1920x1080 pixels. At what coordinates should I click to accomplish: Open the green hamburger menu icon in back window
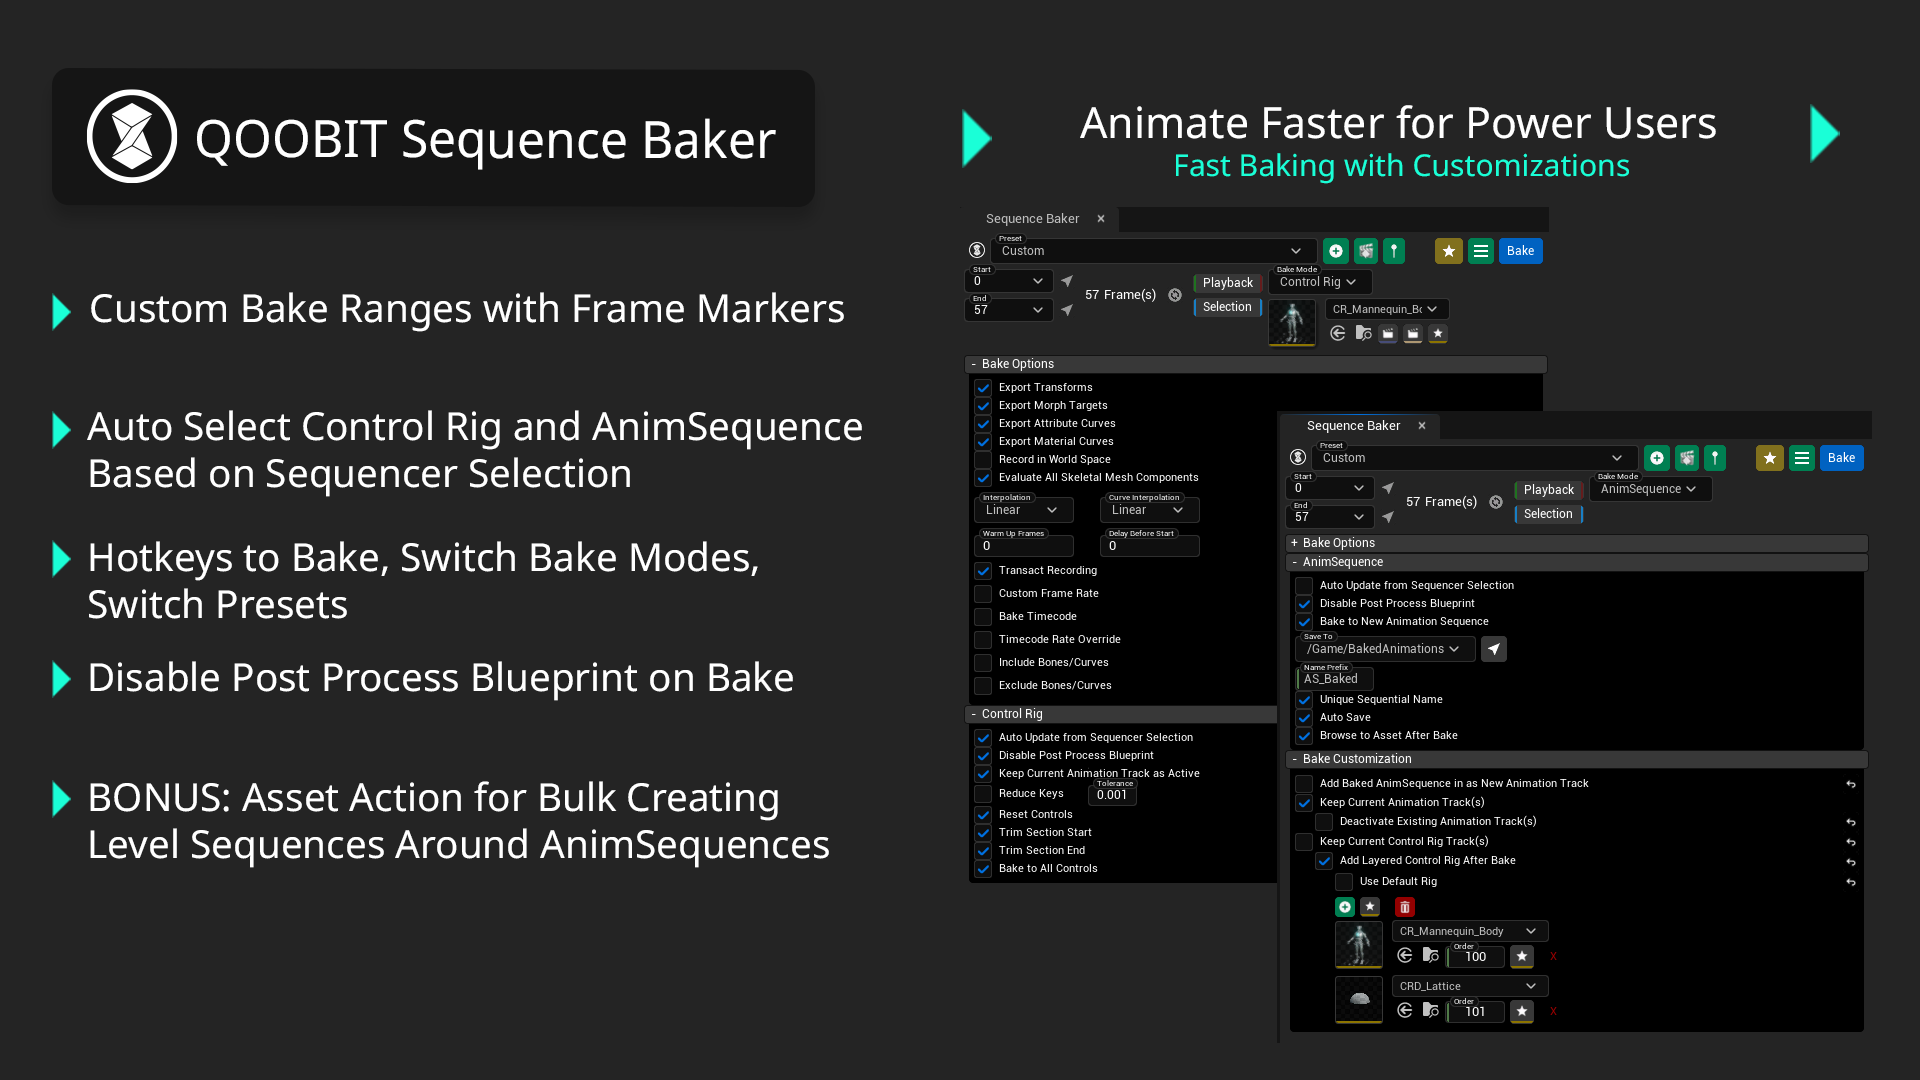[1481, 251]
